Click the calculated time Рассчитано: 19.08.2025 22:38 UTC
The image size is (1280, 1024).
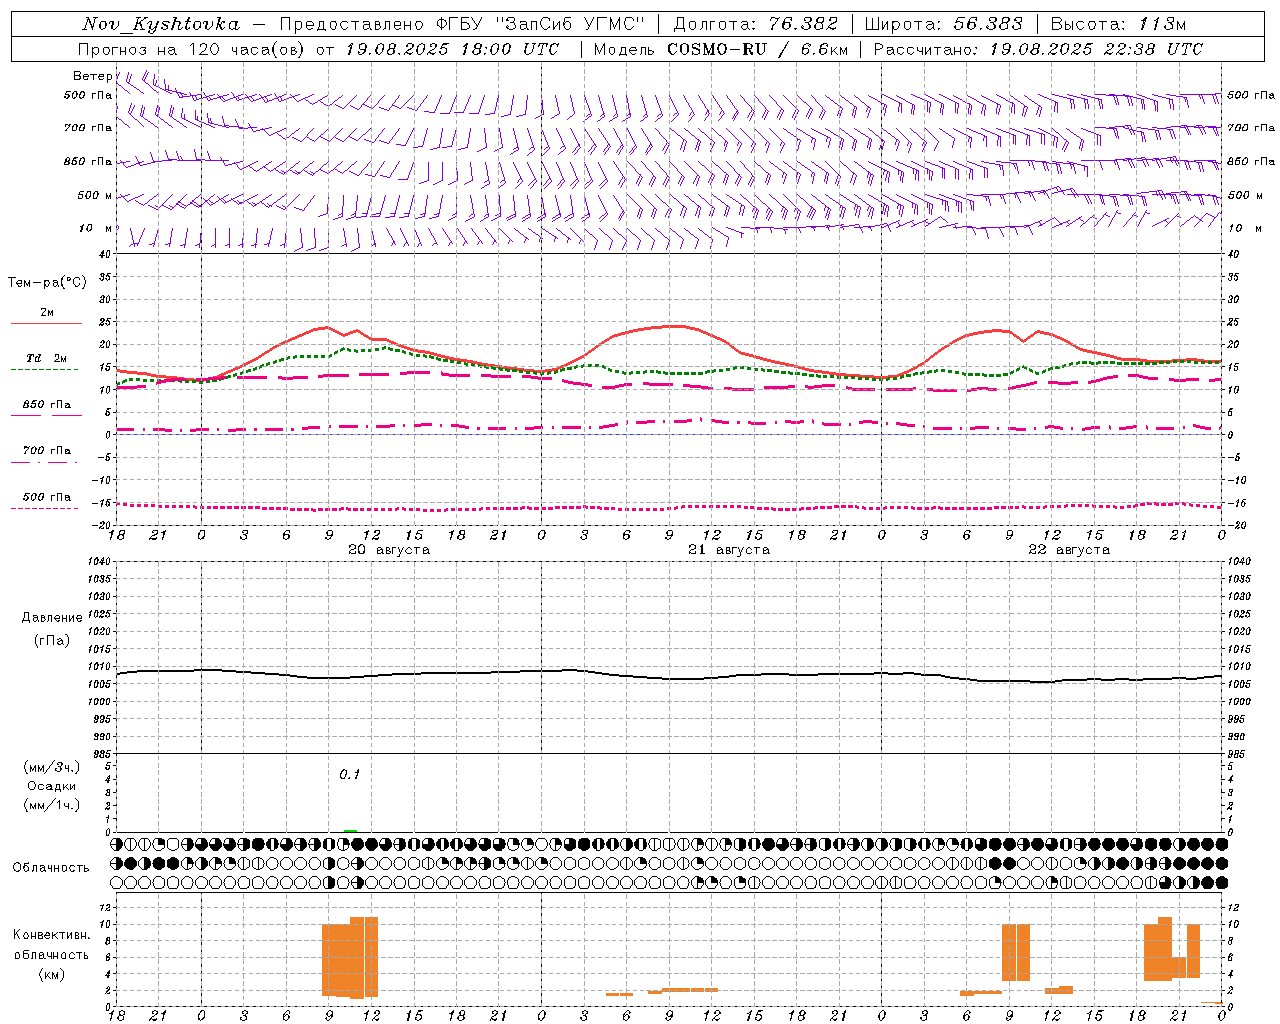tap(1038, 49)
